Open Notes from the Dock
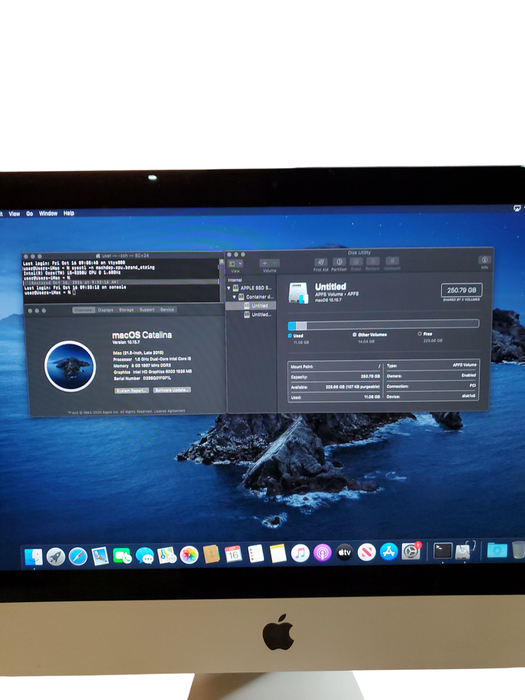This screenshot has width=525, height=700. click(278, 554)
